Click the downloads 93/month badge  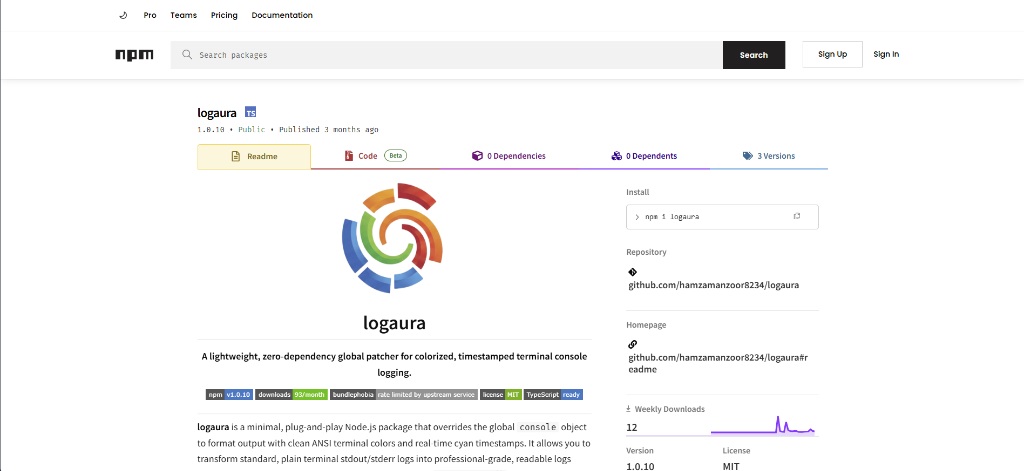(291, 395)
